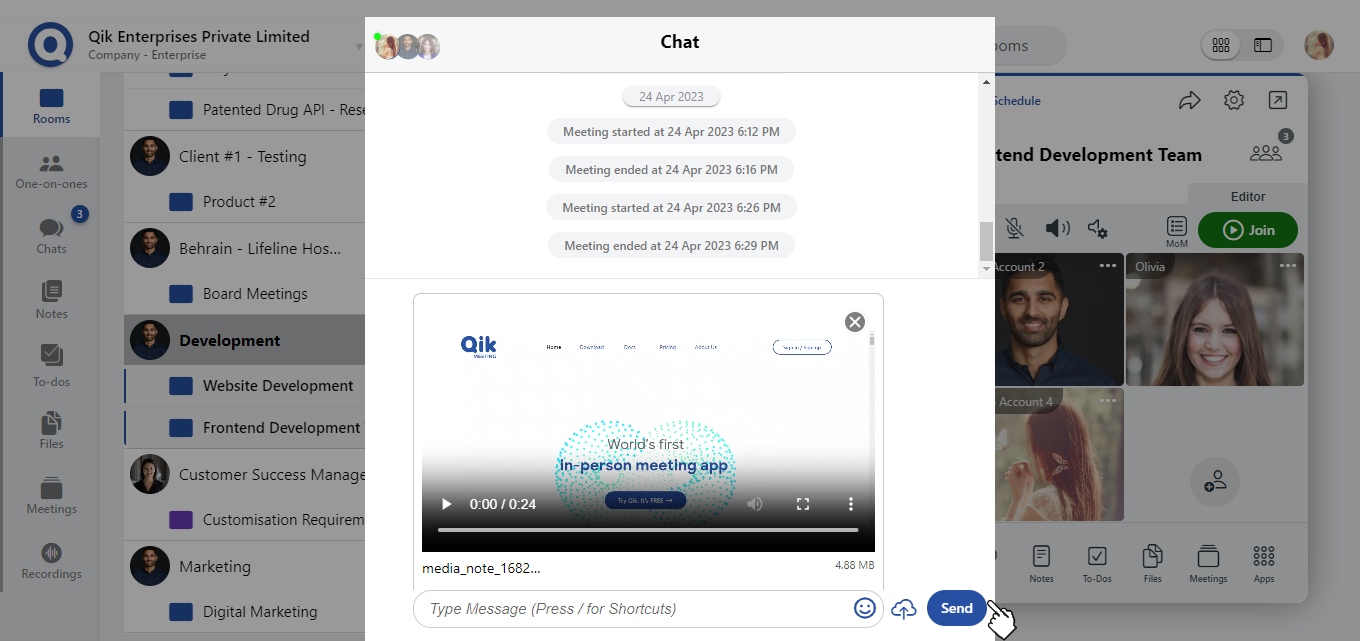
Task: Click the emoji smiley icon in message box
Action: point(865,608)
